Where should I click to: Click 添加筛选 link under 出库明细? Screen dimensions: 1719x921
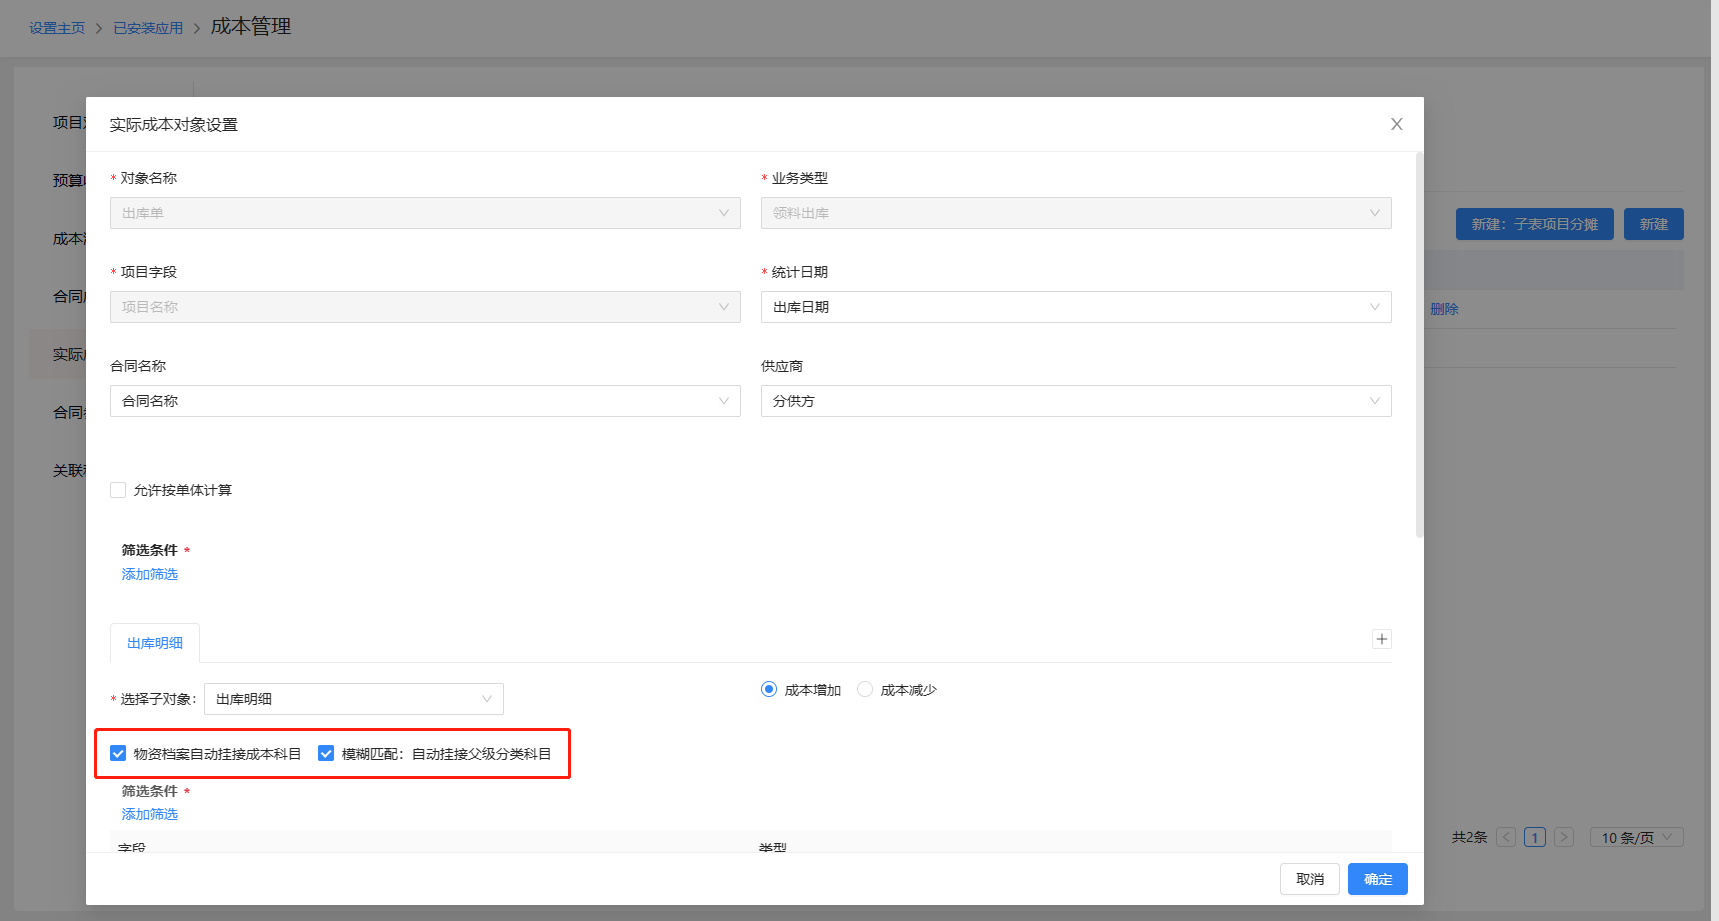(x=150, y=814)
